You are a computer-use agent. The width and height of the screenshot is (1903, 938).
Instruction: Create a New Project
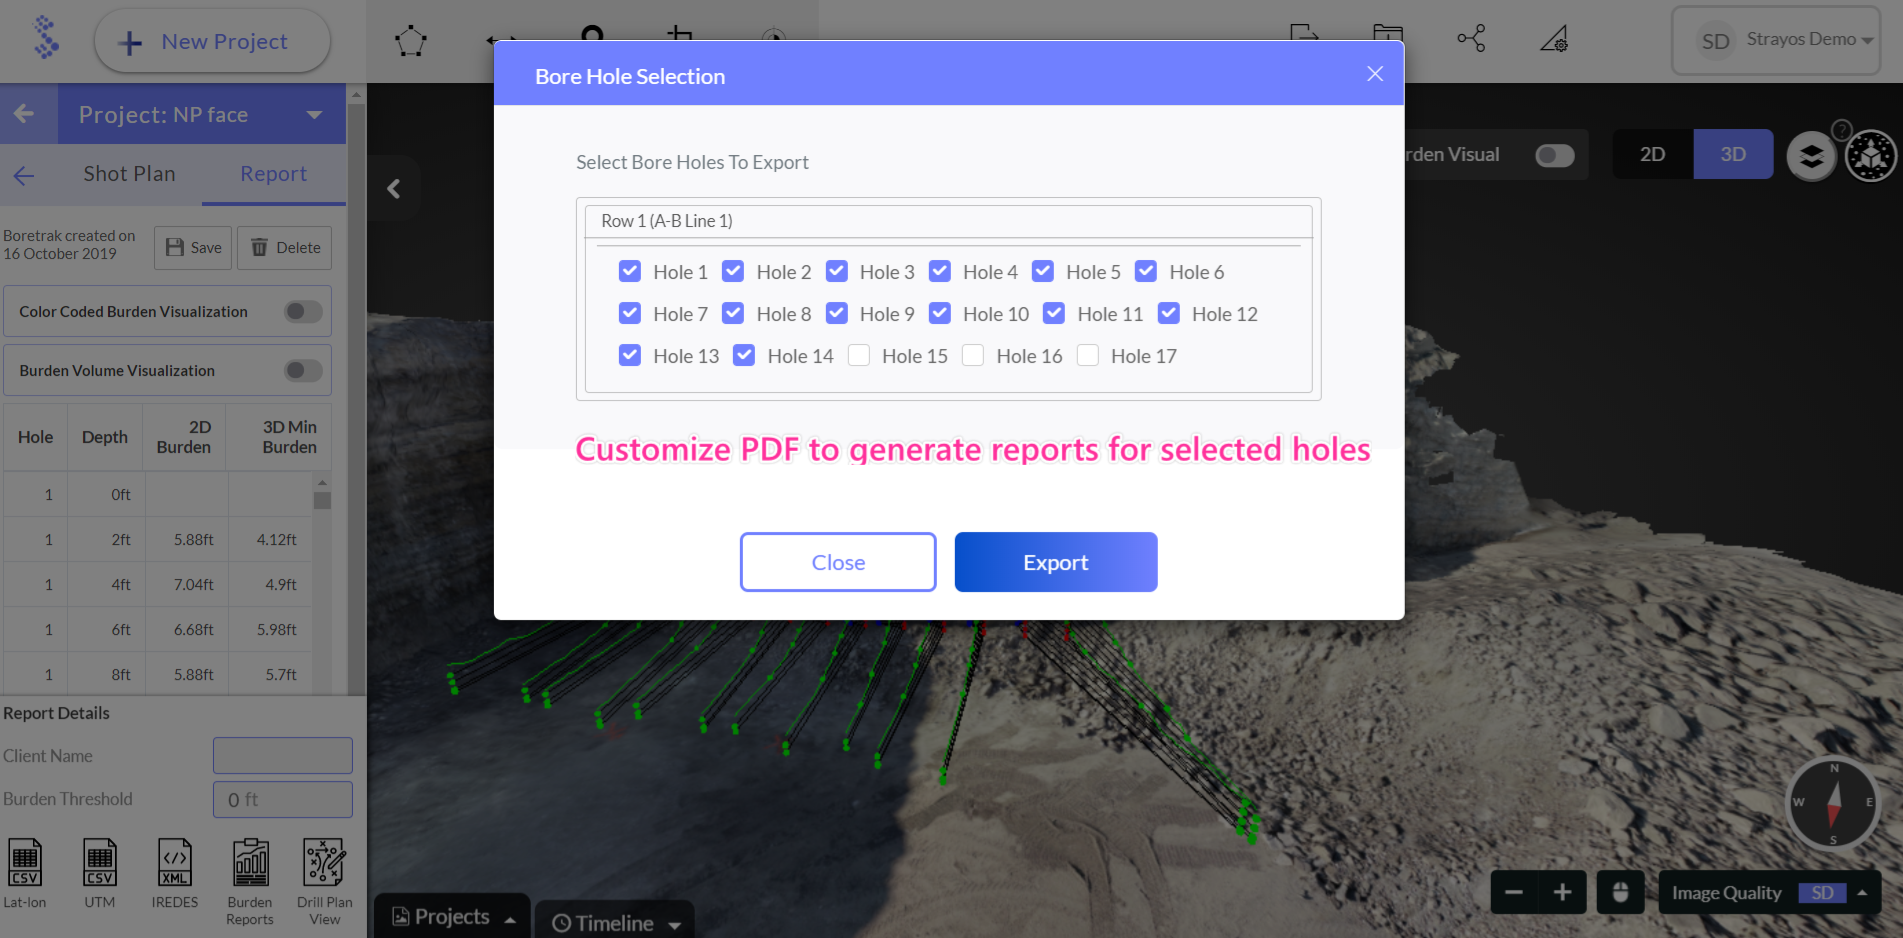tap(212, 41)
